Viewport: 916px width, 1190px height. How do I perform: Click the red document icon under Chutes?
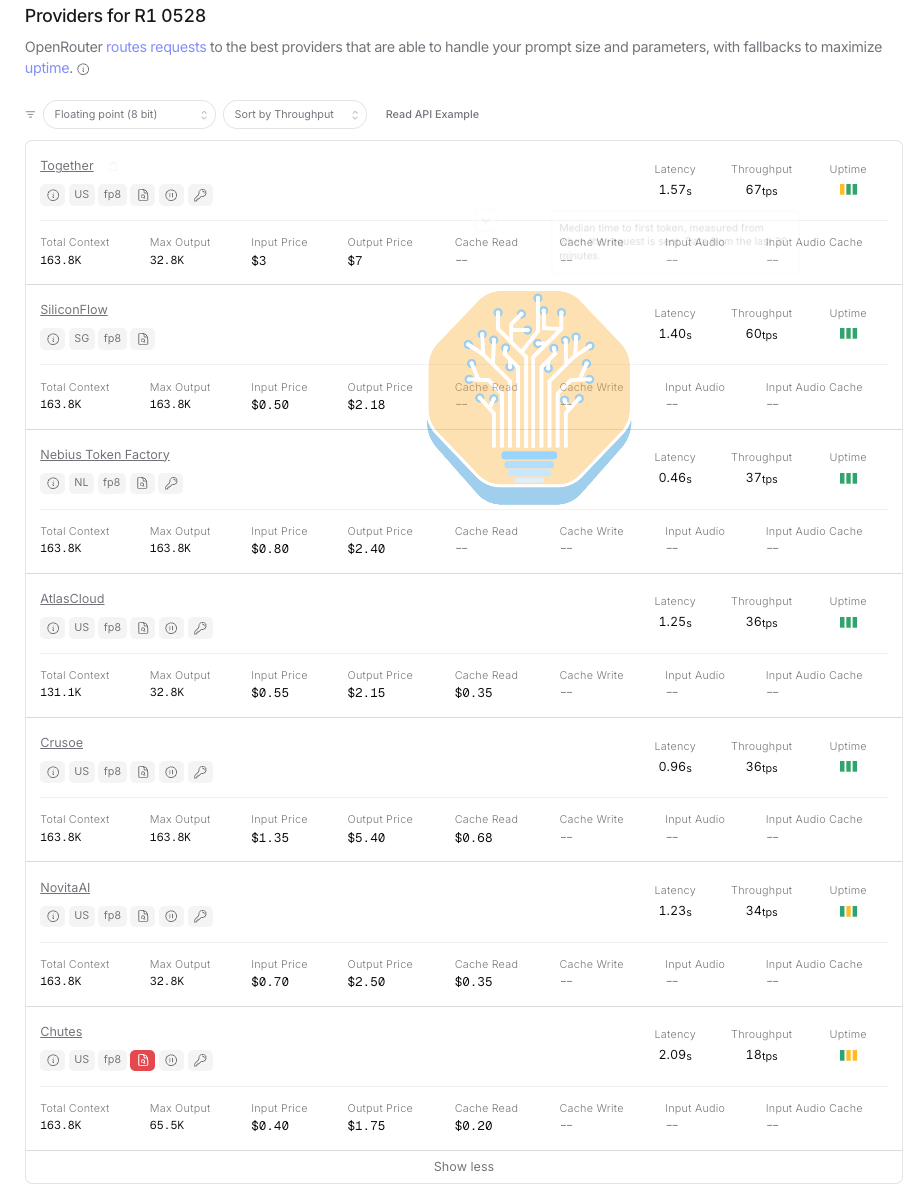tap(142, 1060)
